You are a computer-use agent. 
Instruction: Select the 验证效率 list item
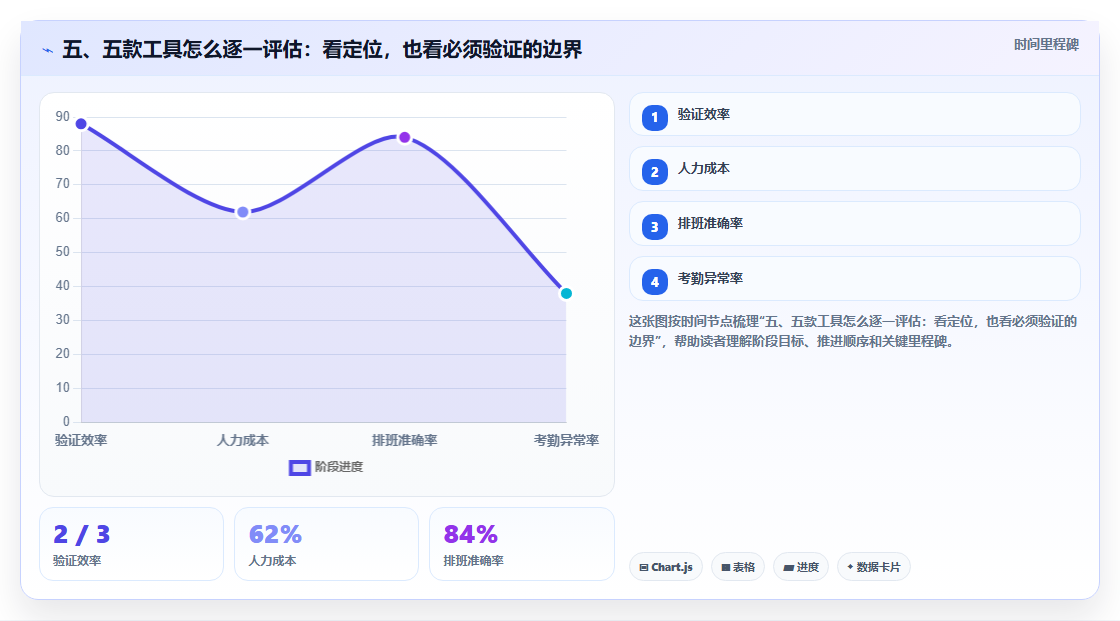(x=854, y=114)
